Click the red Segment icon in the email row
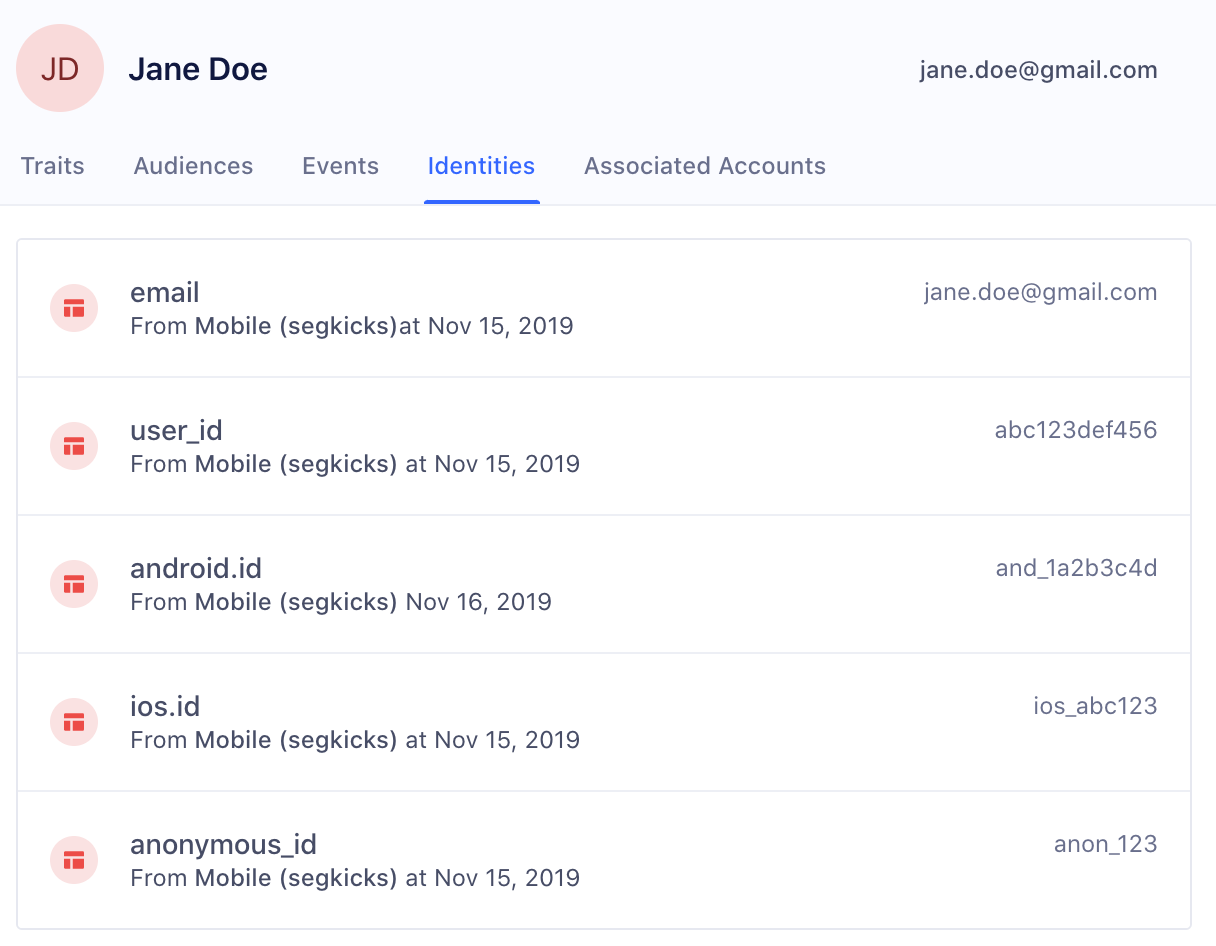Screen dimensions: 1216x946 point(74,308)
